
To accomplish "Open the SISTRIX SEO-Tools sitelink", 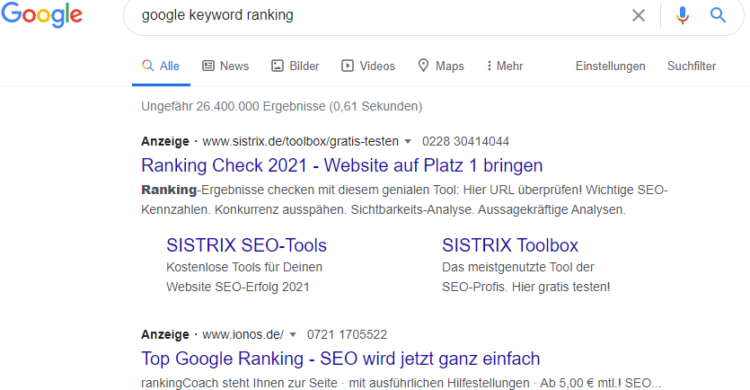I will coord(246,245).
